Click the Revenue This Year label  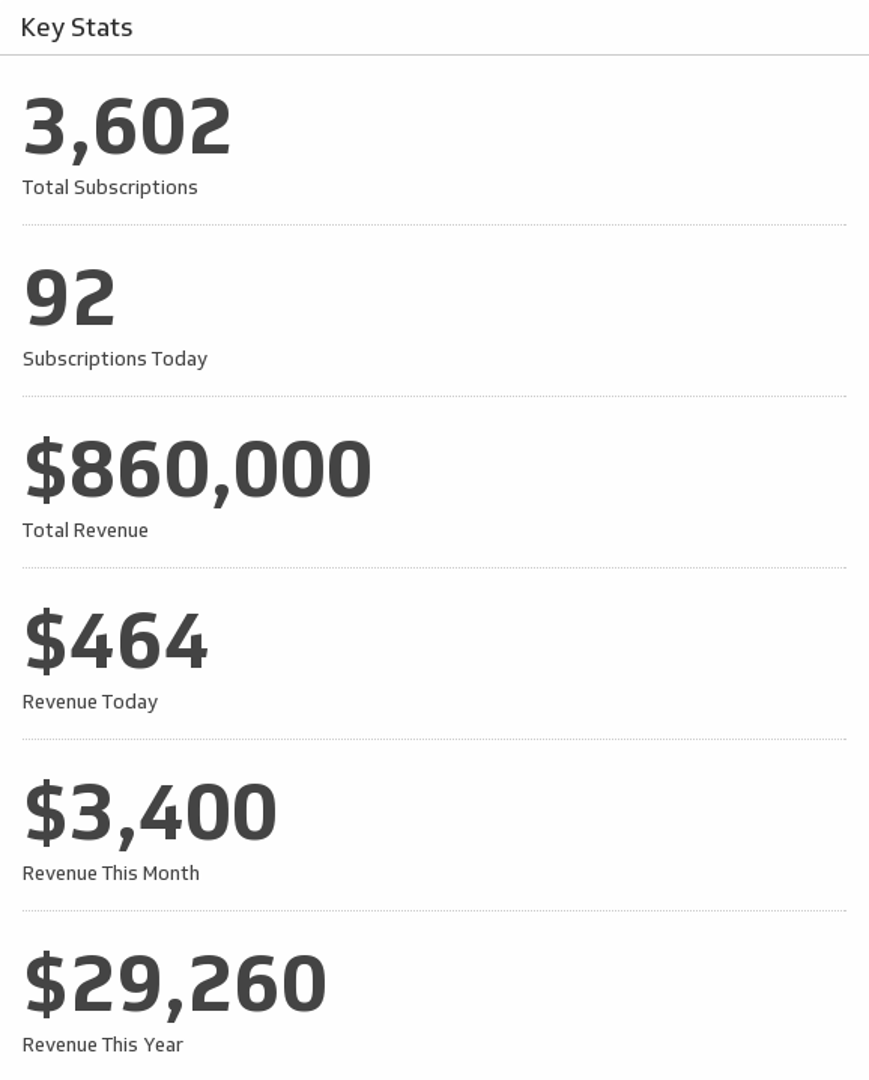coord(103,1045)
